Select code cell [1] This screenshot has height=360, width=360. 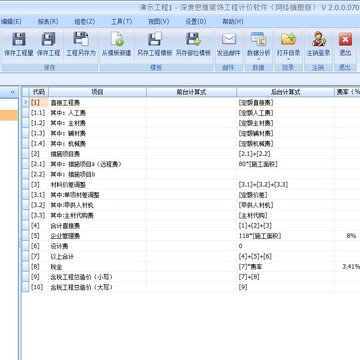(39, 103)
